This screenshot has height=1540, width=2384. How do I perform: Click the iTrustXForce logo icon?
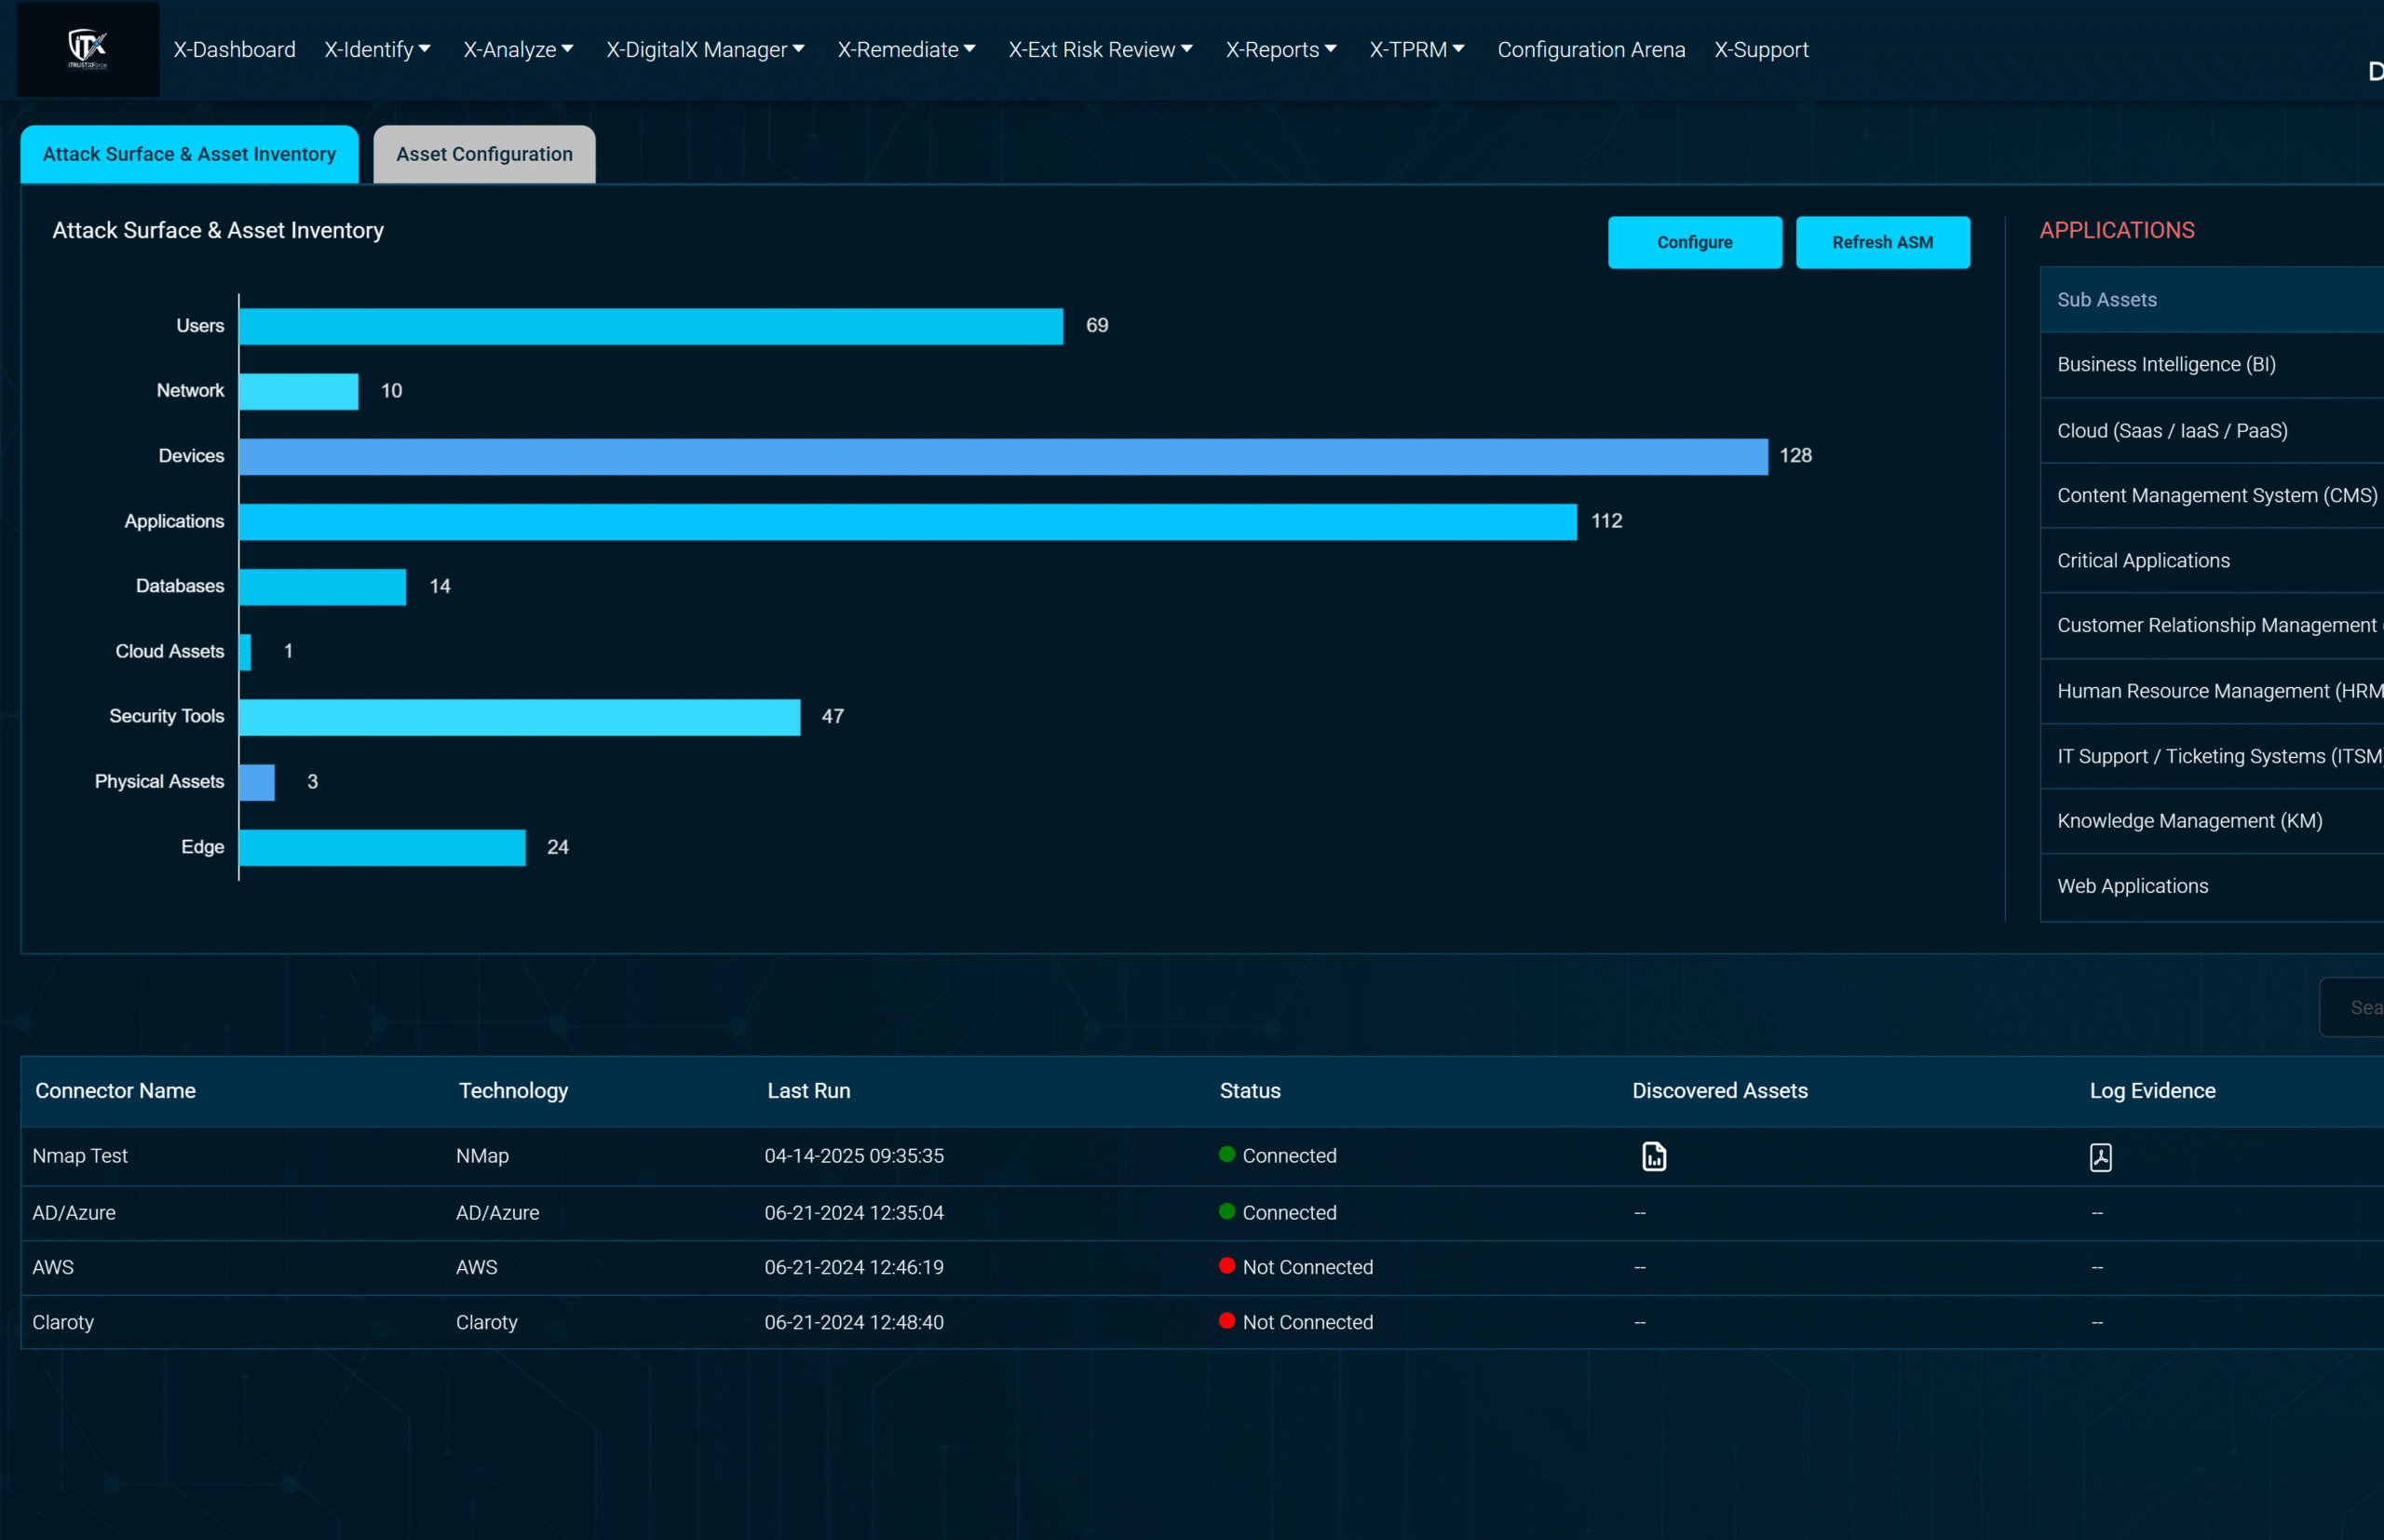pos(88,48)
